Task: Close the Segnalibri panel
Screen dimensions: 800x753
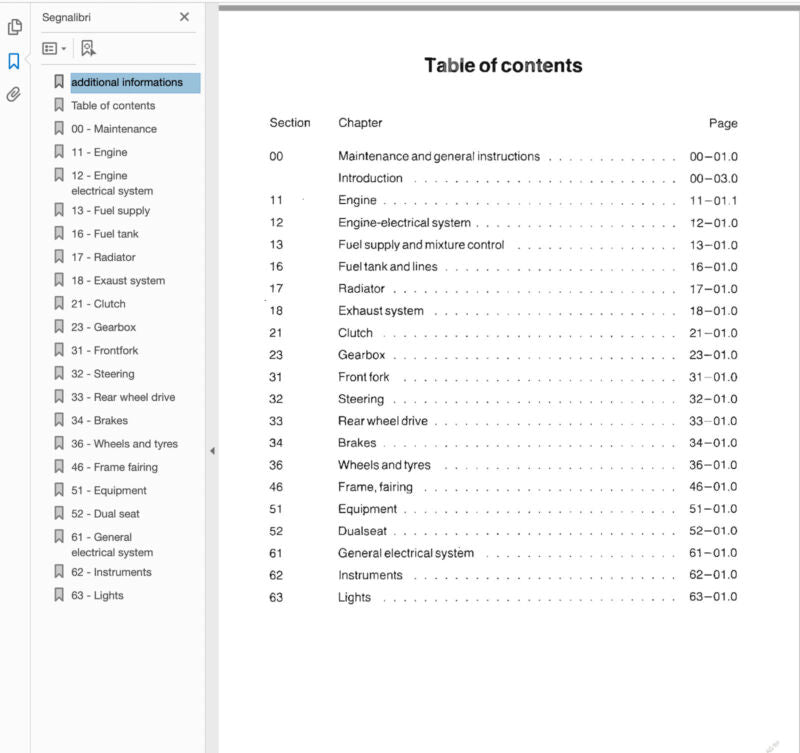Action: click(x=184, y=17)
